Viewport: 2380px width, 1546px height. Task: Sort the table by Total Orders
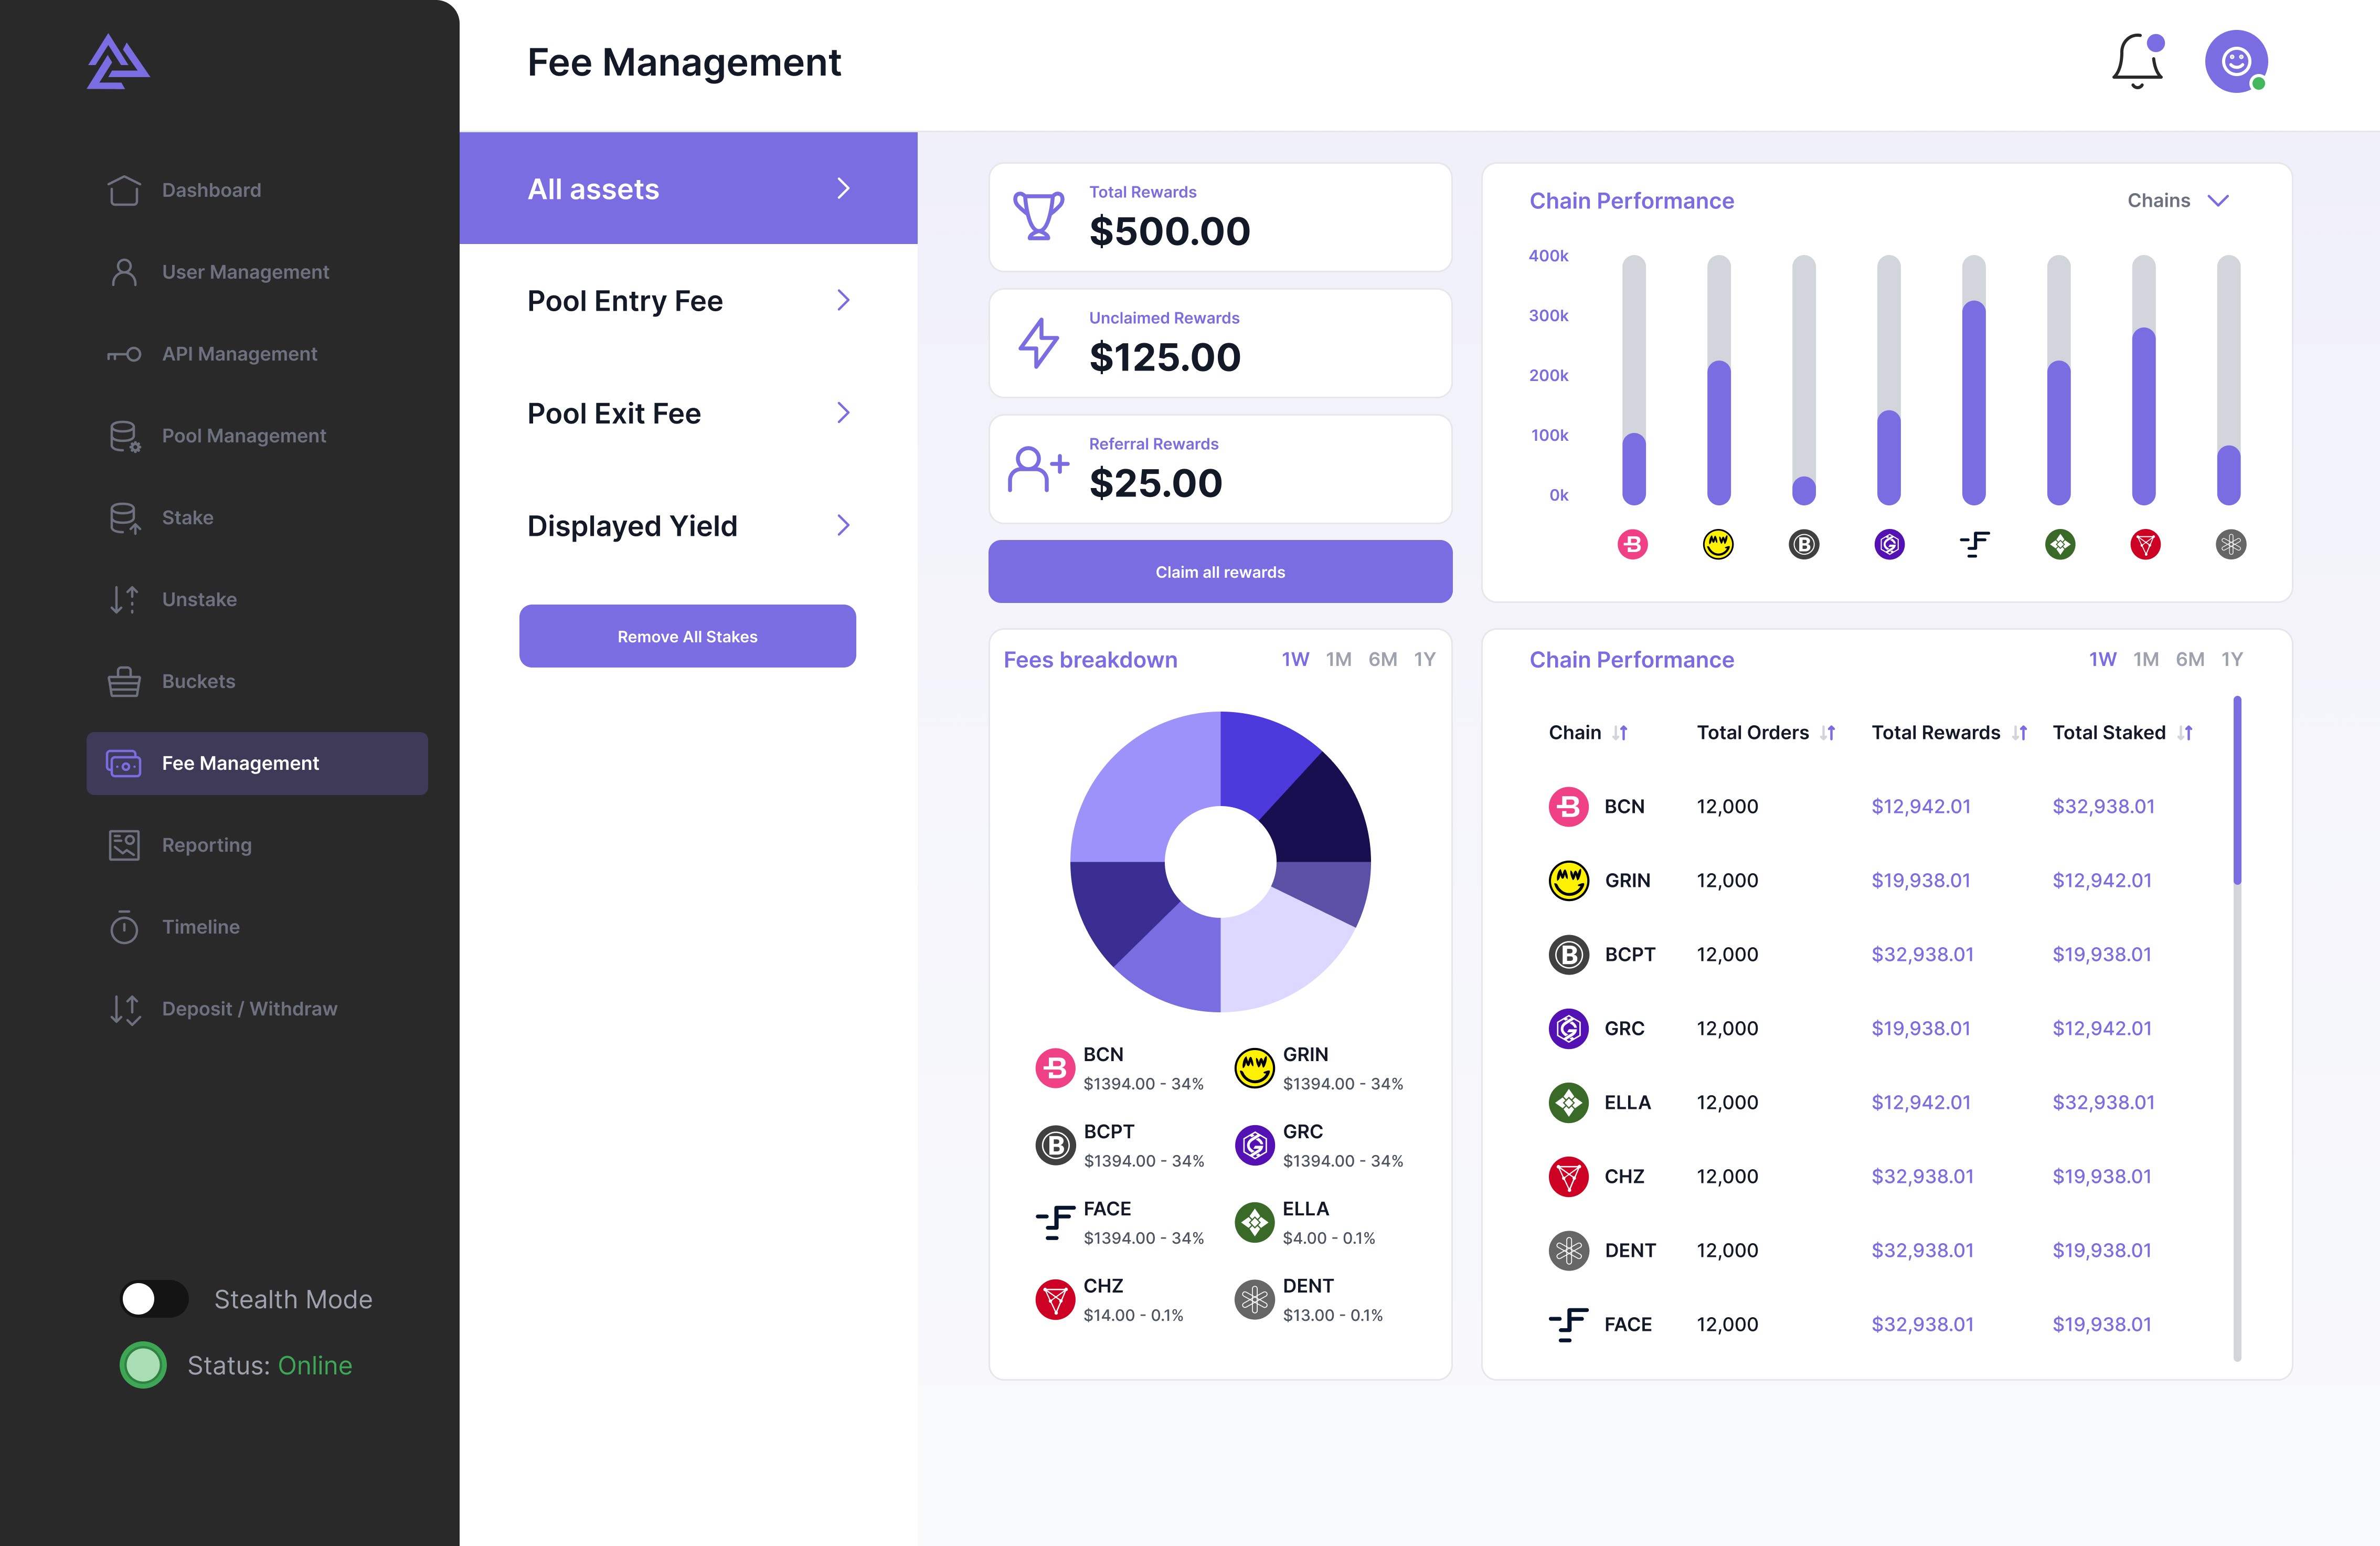click(x=1828, y=733)
